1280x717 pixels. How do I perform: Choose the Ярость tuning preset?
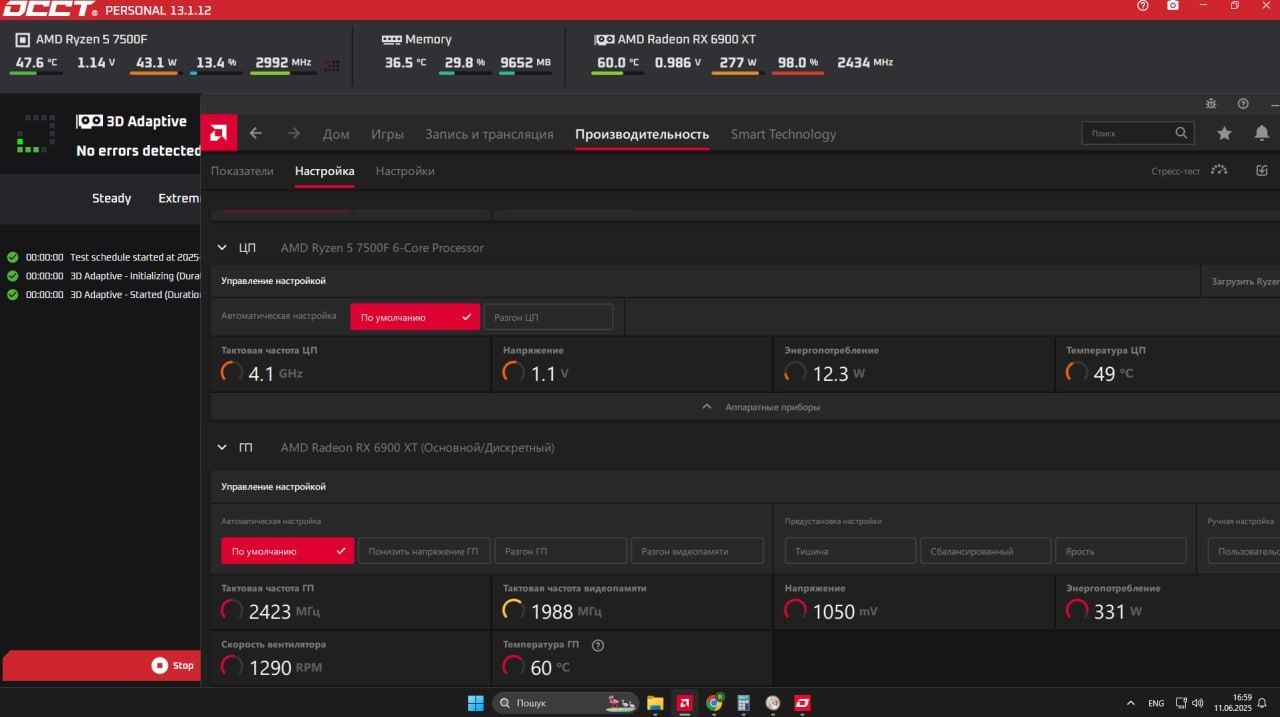(x=1121, y=551)
